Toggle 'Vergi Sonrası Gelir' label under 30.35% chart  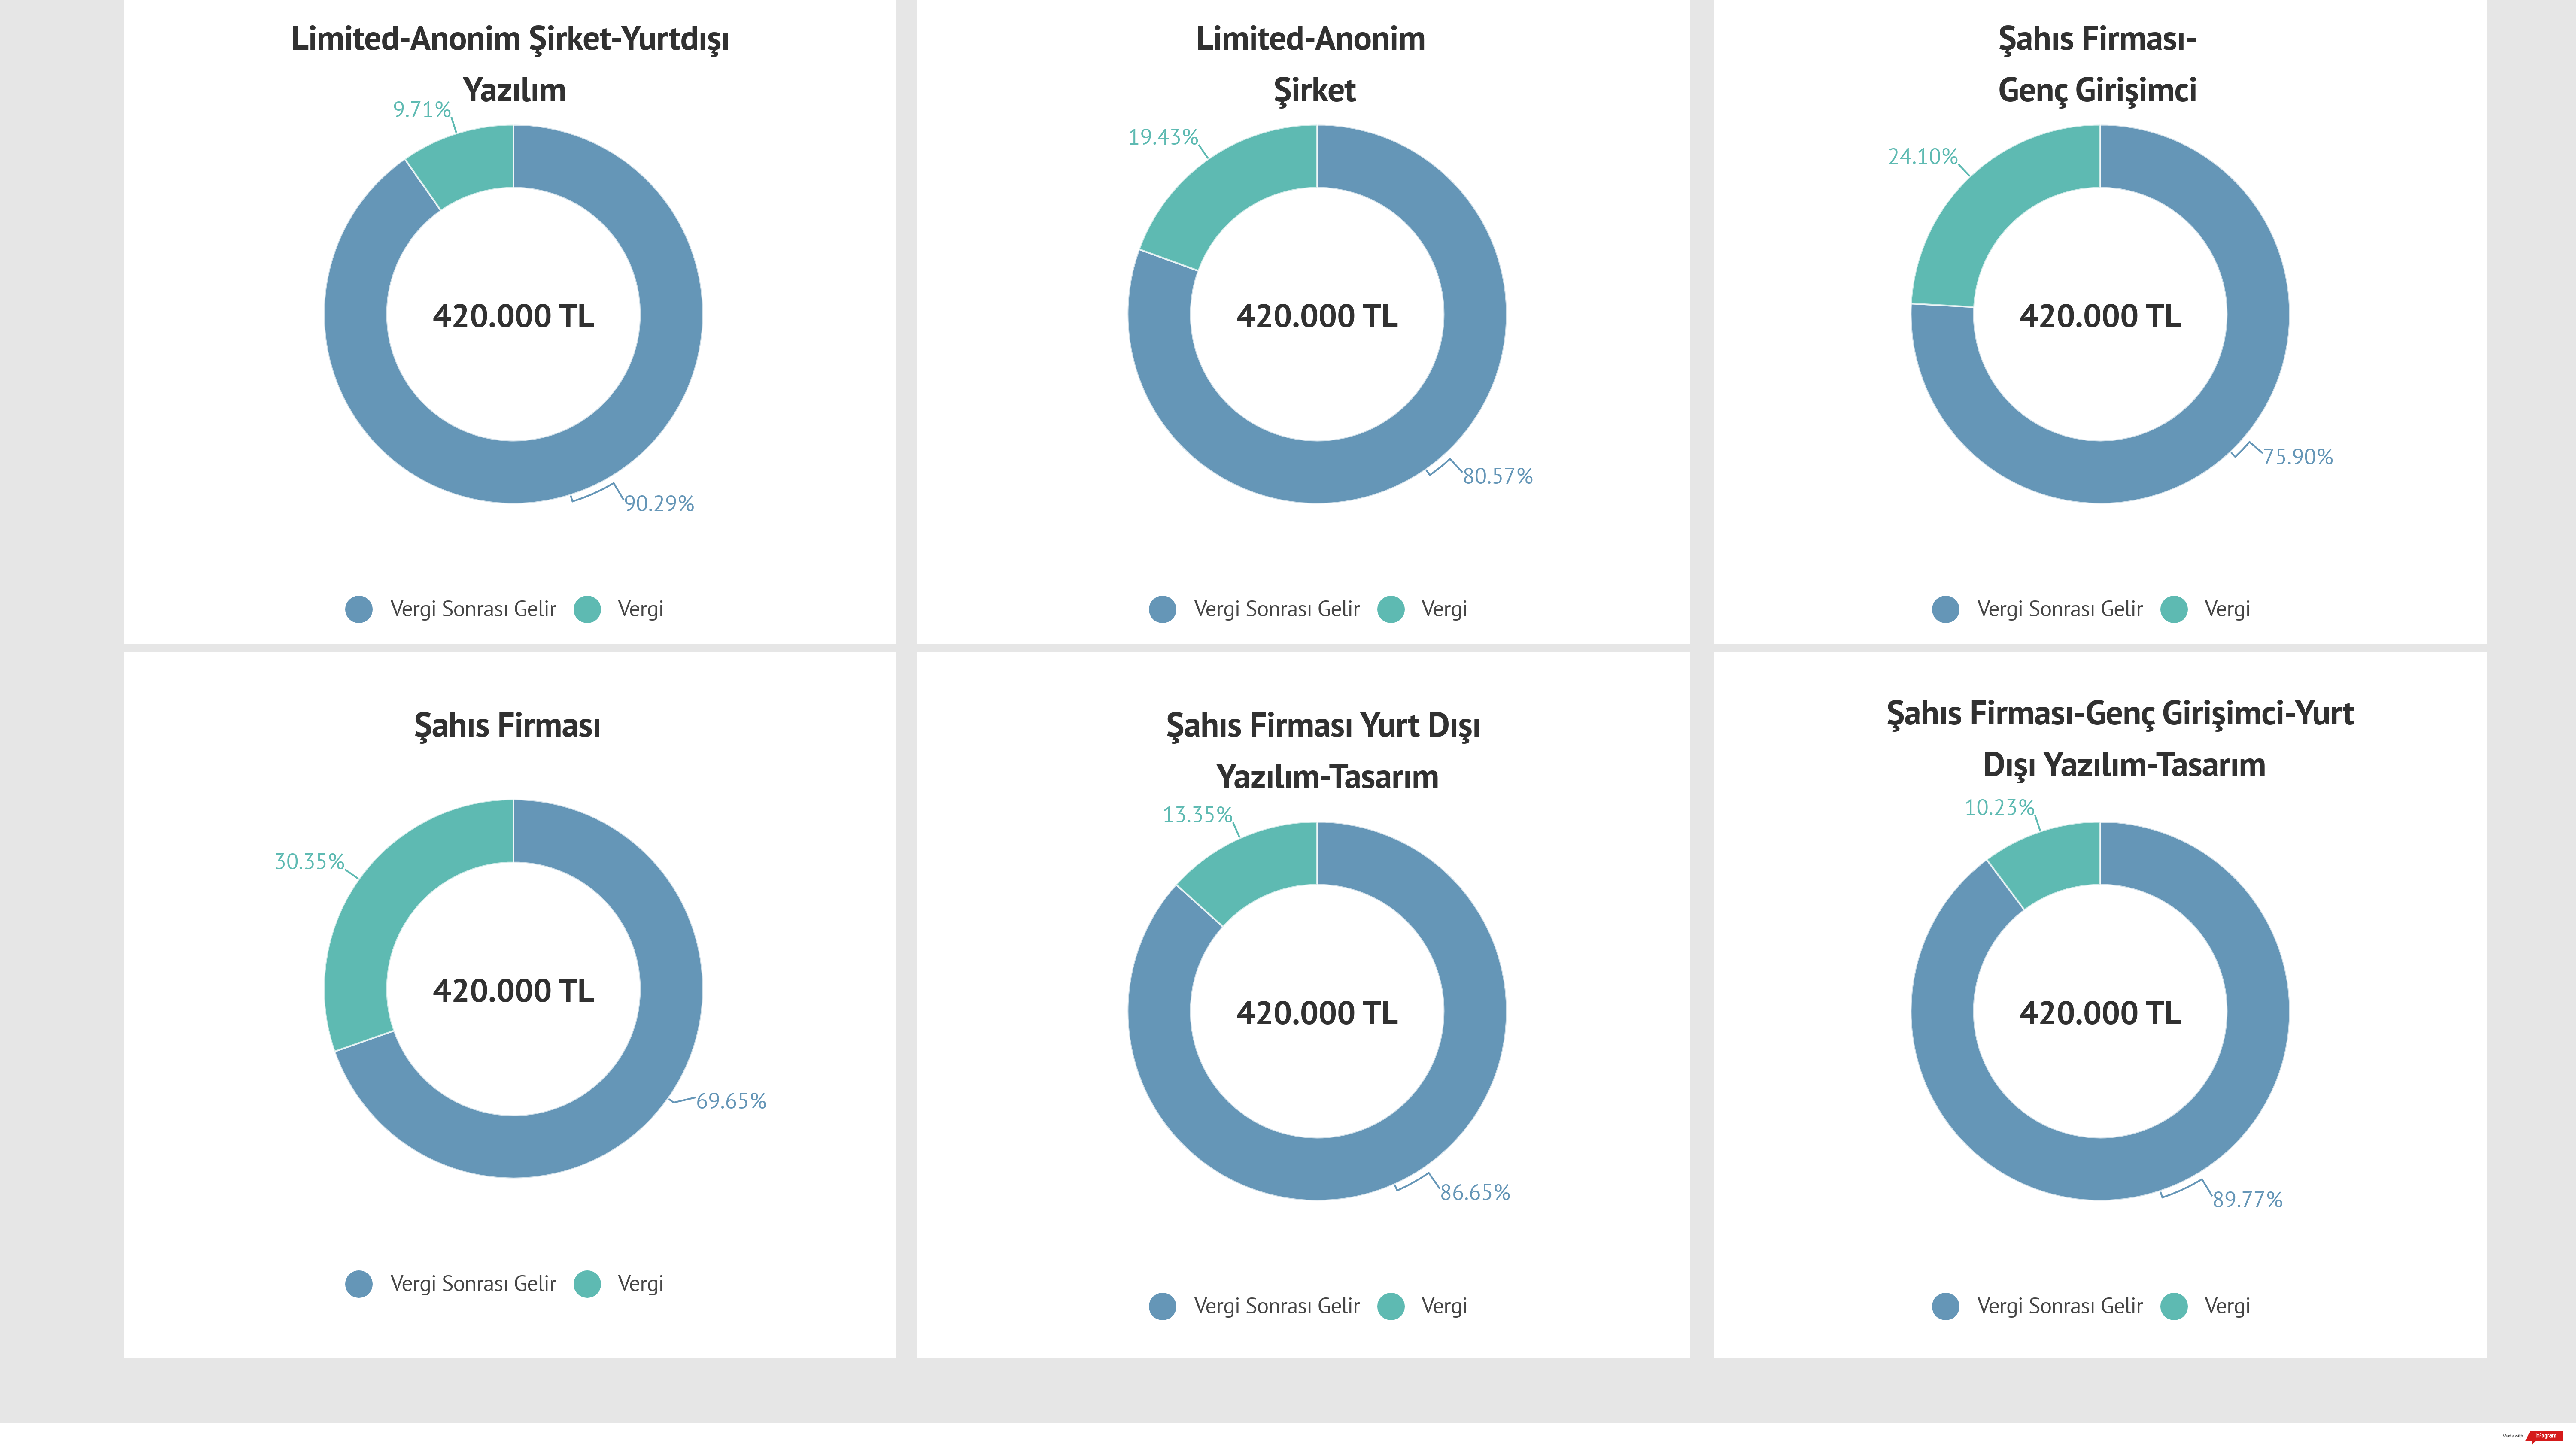(473, 1284)
